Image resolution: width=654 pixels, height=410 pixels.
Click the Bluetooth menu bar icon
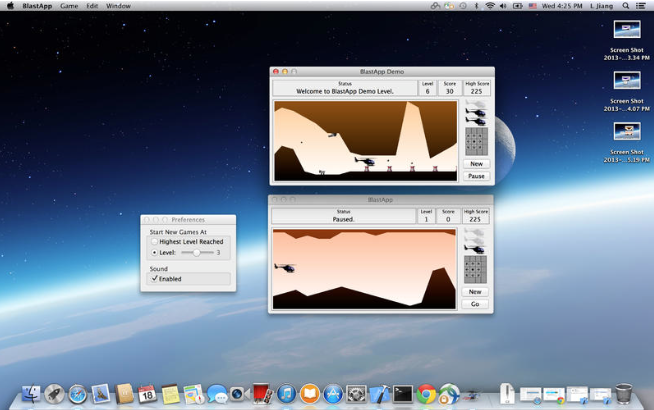pyautogui.click(x=477, y=6)
